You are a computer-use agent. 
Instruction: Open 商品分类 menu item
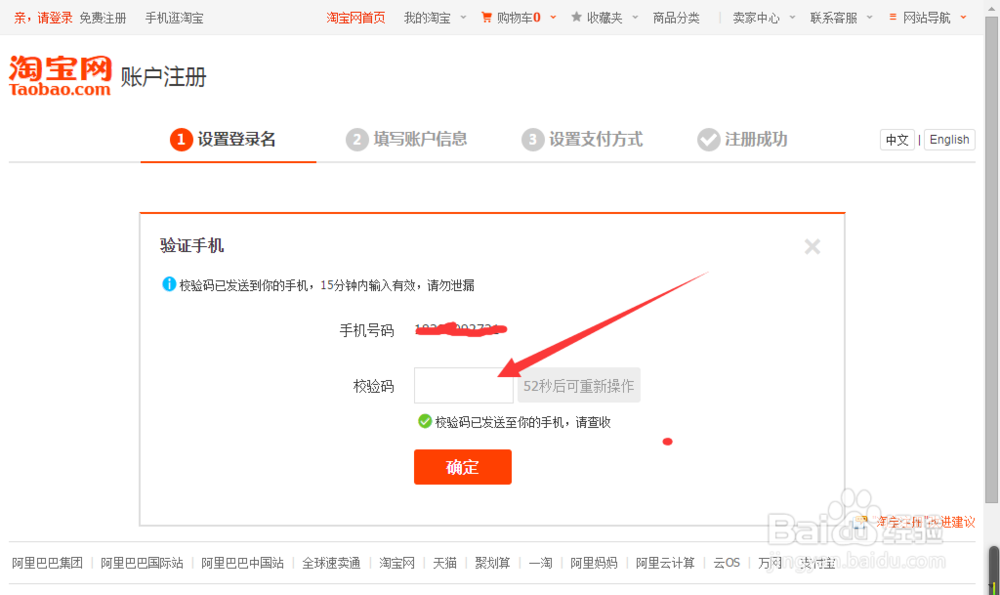(676, 18)
